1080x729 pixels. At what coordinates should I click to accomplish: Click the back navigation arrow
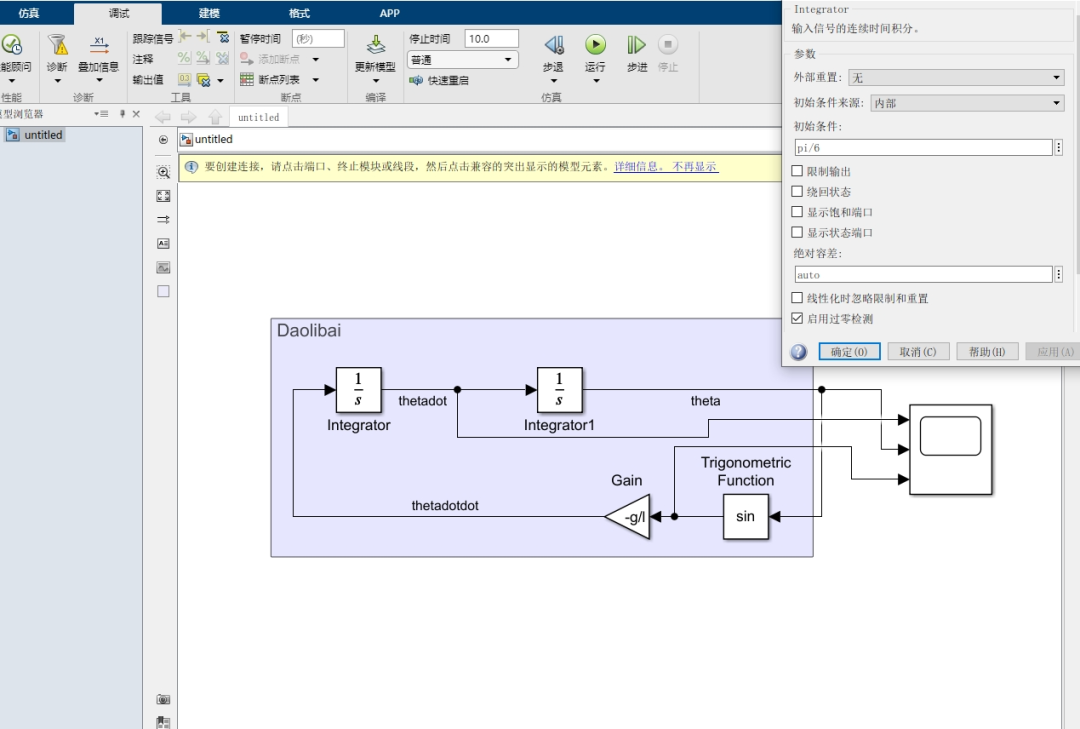coord(163,117)
